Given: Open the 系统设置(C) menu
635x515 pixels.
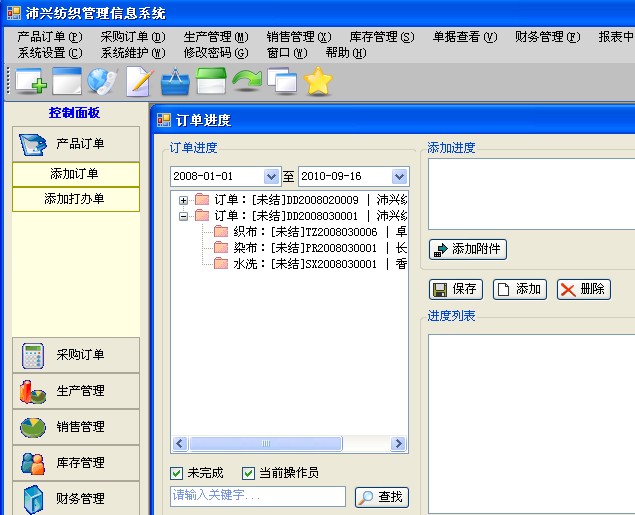Looking at the screenshot, I should click(50, 53).
